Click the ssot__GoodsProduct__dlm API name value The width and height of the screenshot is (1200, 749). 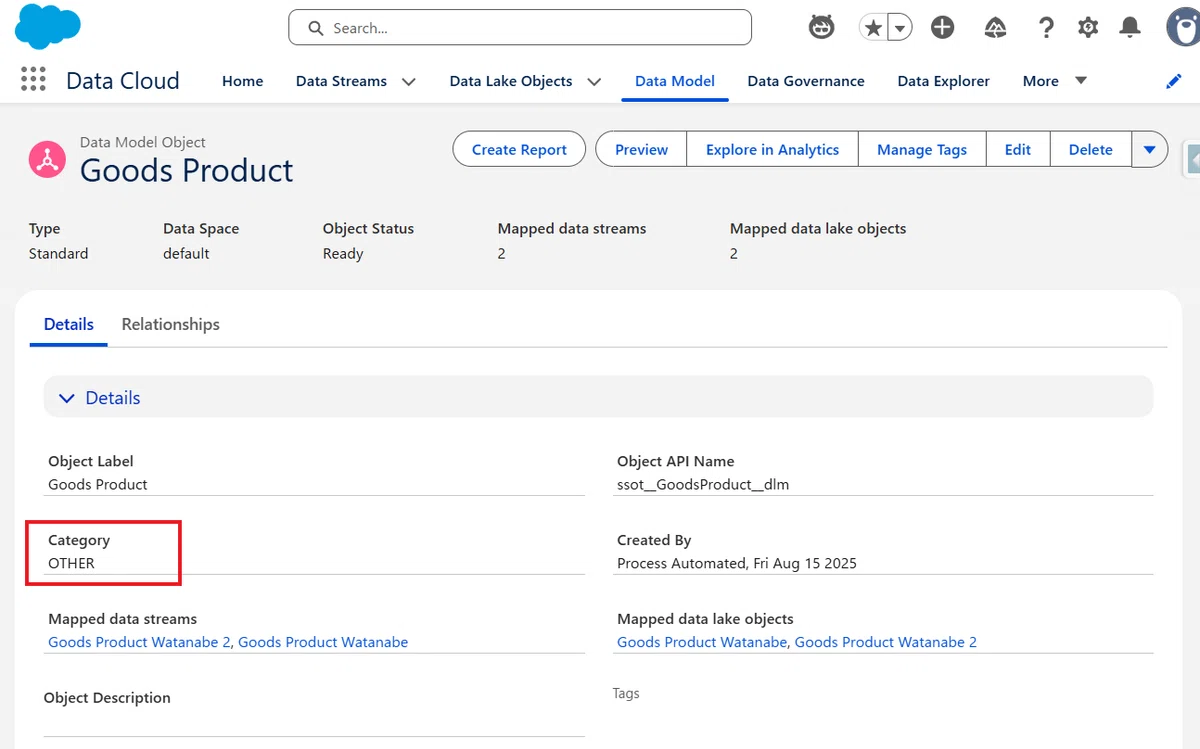point(703,484)
